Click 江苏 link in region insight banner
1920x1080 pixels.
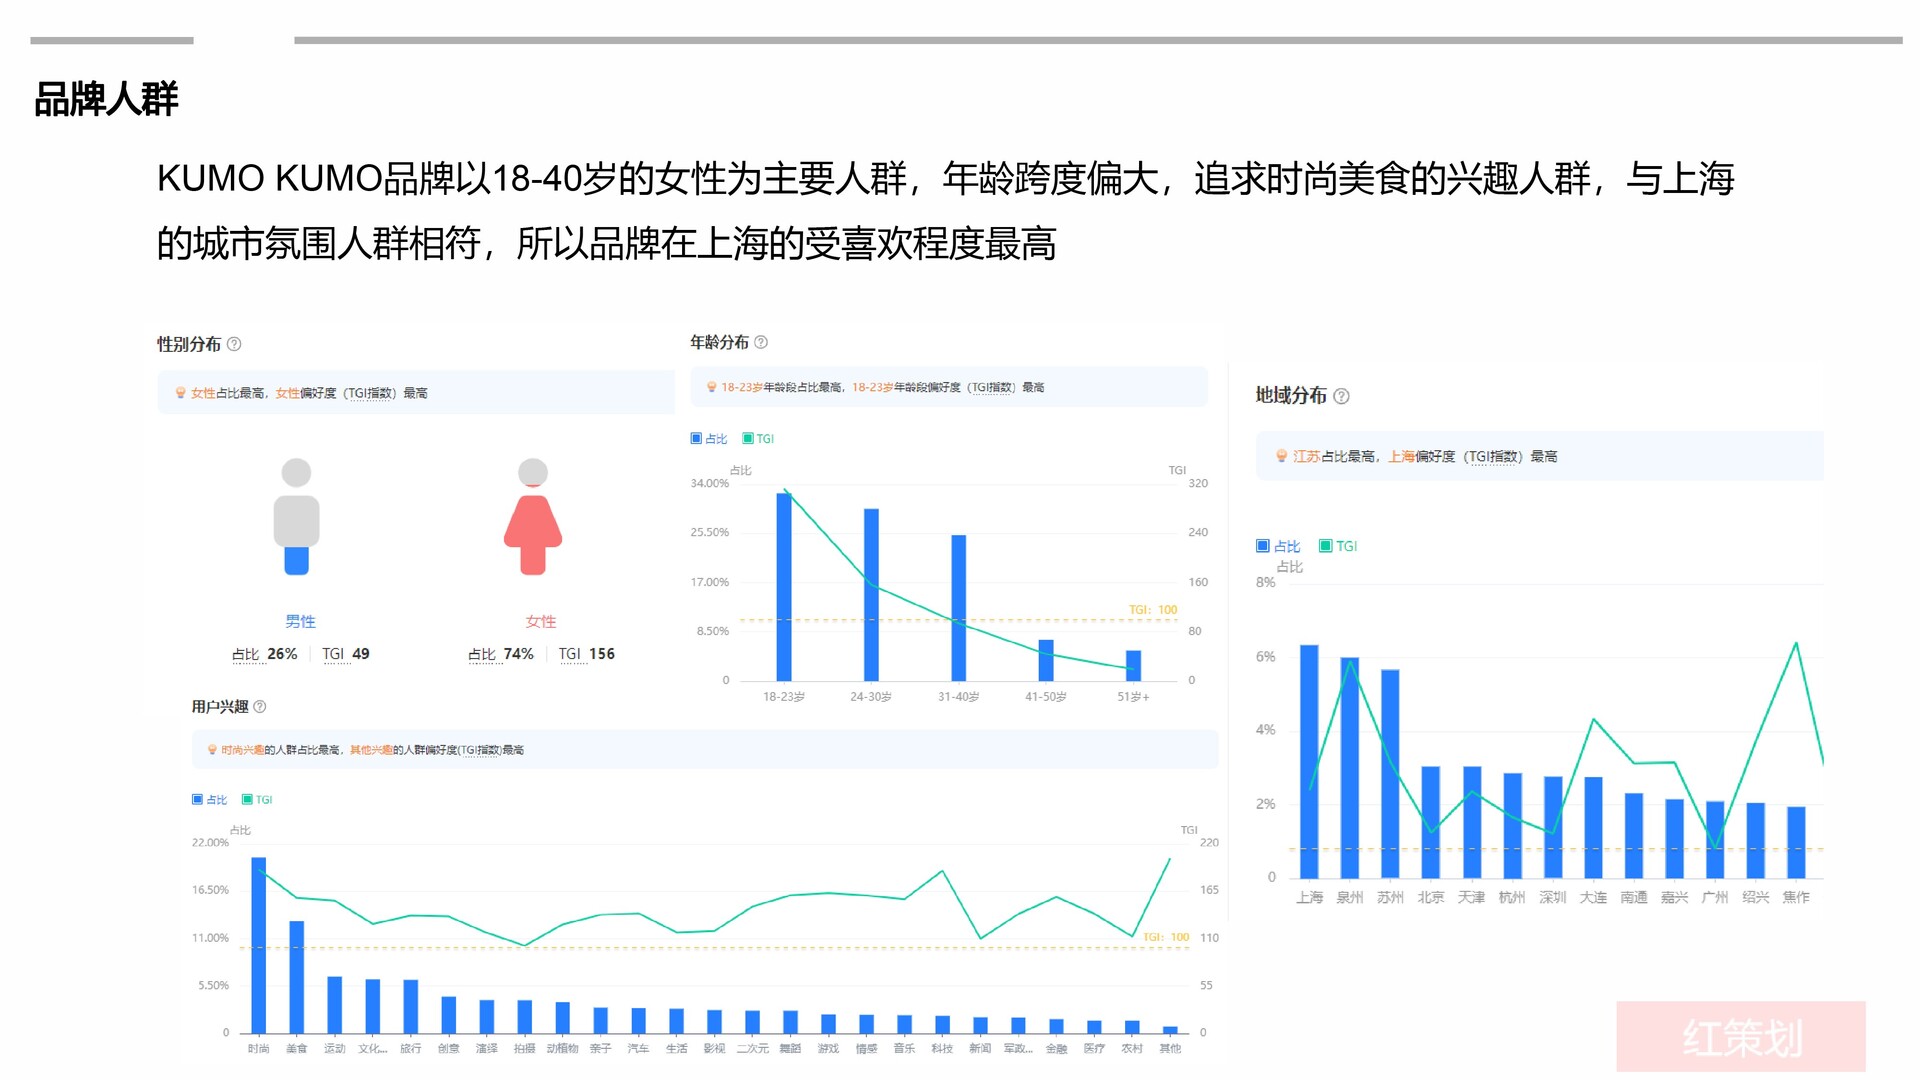pos(1306,456)
